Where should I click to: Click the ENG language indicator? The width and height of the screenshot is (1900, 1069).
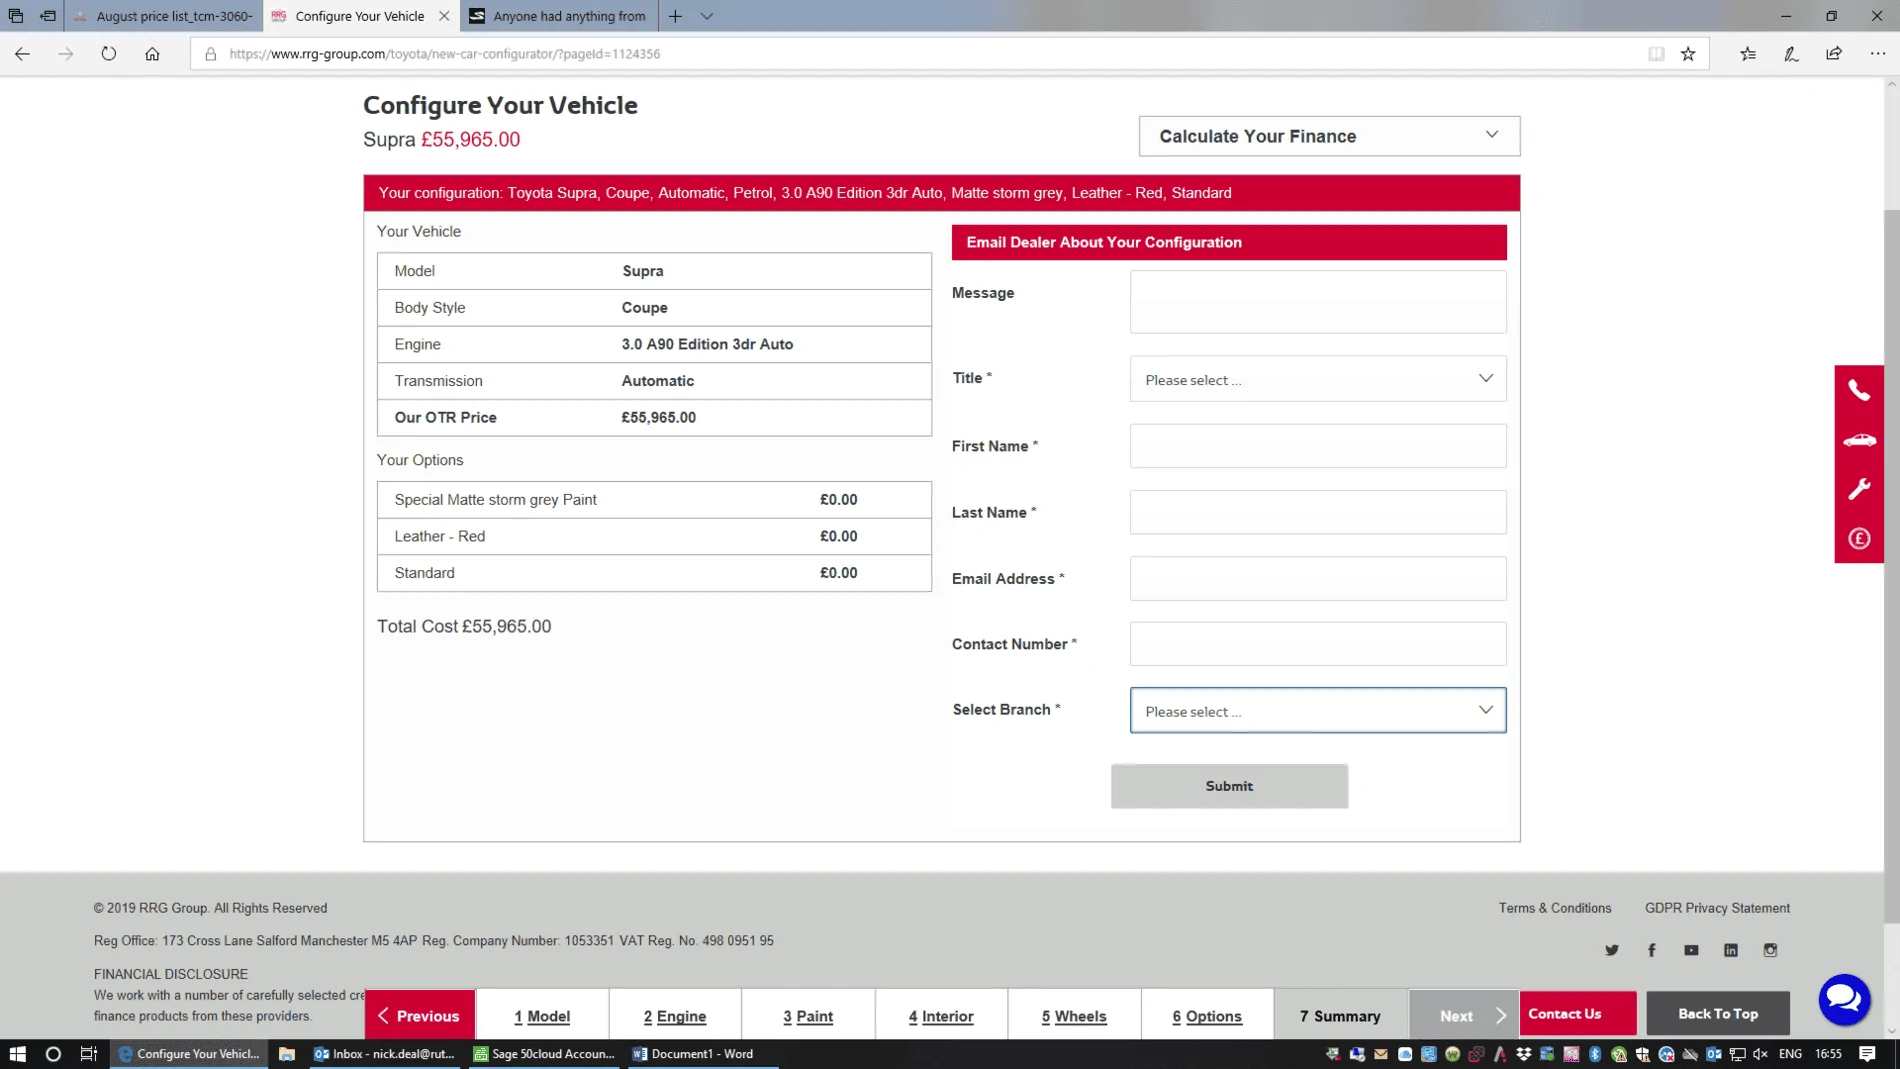click(1790, 1053)
